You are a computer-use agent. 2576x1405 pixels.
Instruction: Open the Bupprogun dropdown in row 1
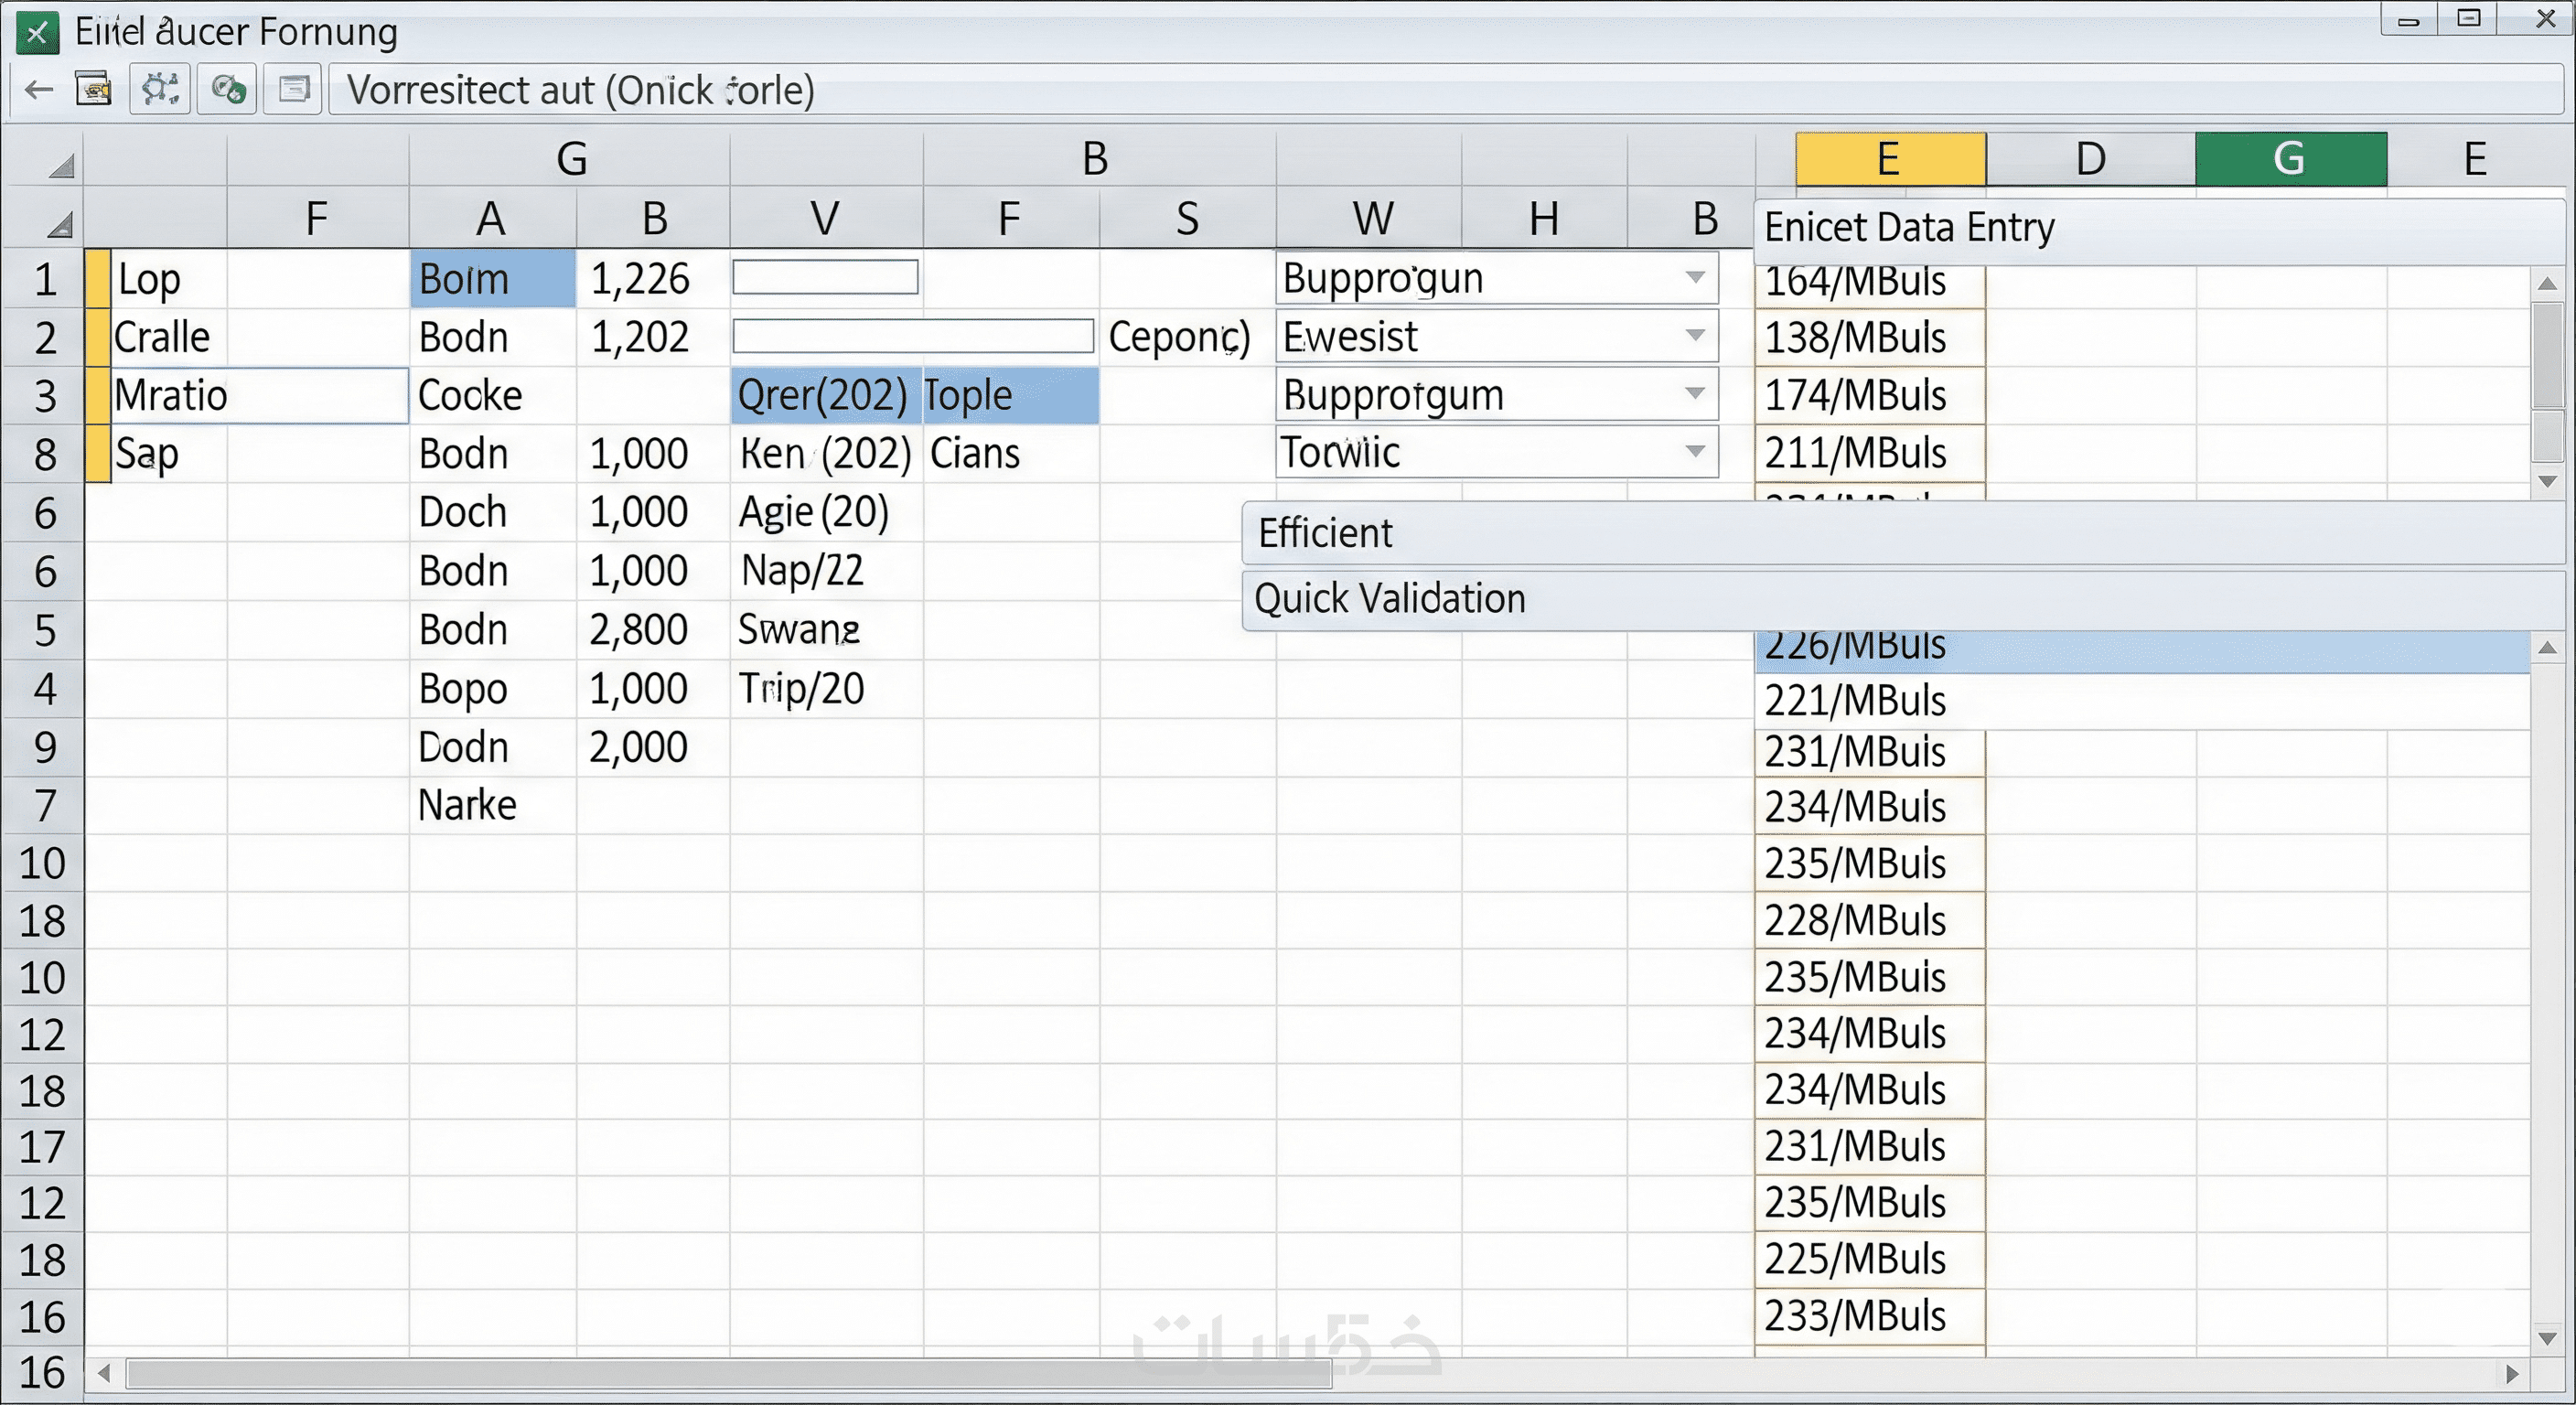[x=1694, y=278]
